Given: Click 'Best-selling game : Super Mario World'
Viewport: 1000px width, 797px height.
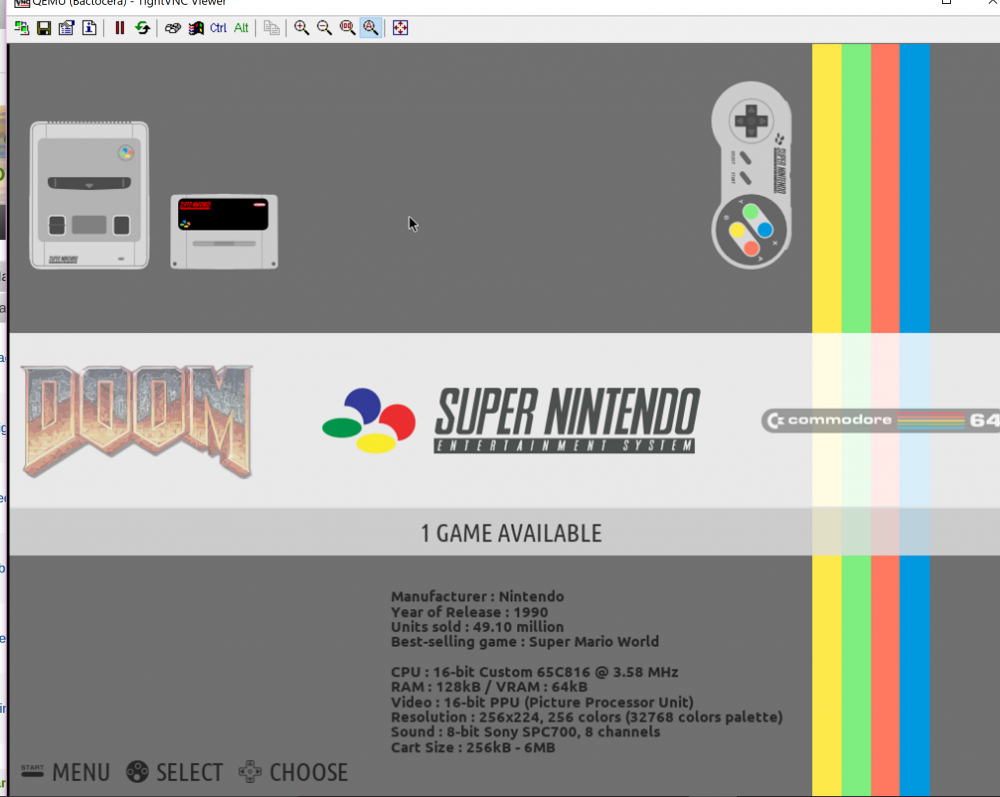Looking at the screenshot, I should [525, 641].
